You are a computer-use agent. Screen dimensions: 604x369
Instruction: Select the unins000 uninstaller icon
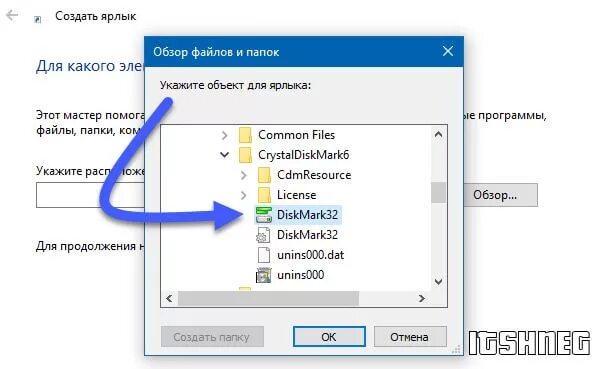click(263, 275)
